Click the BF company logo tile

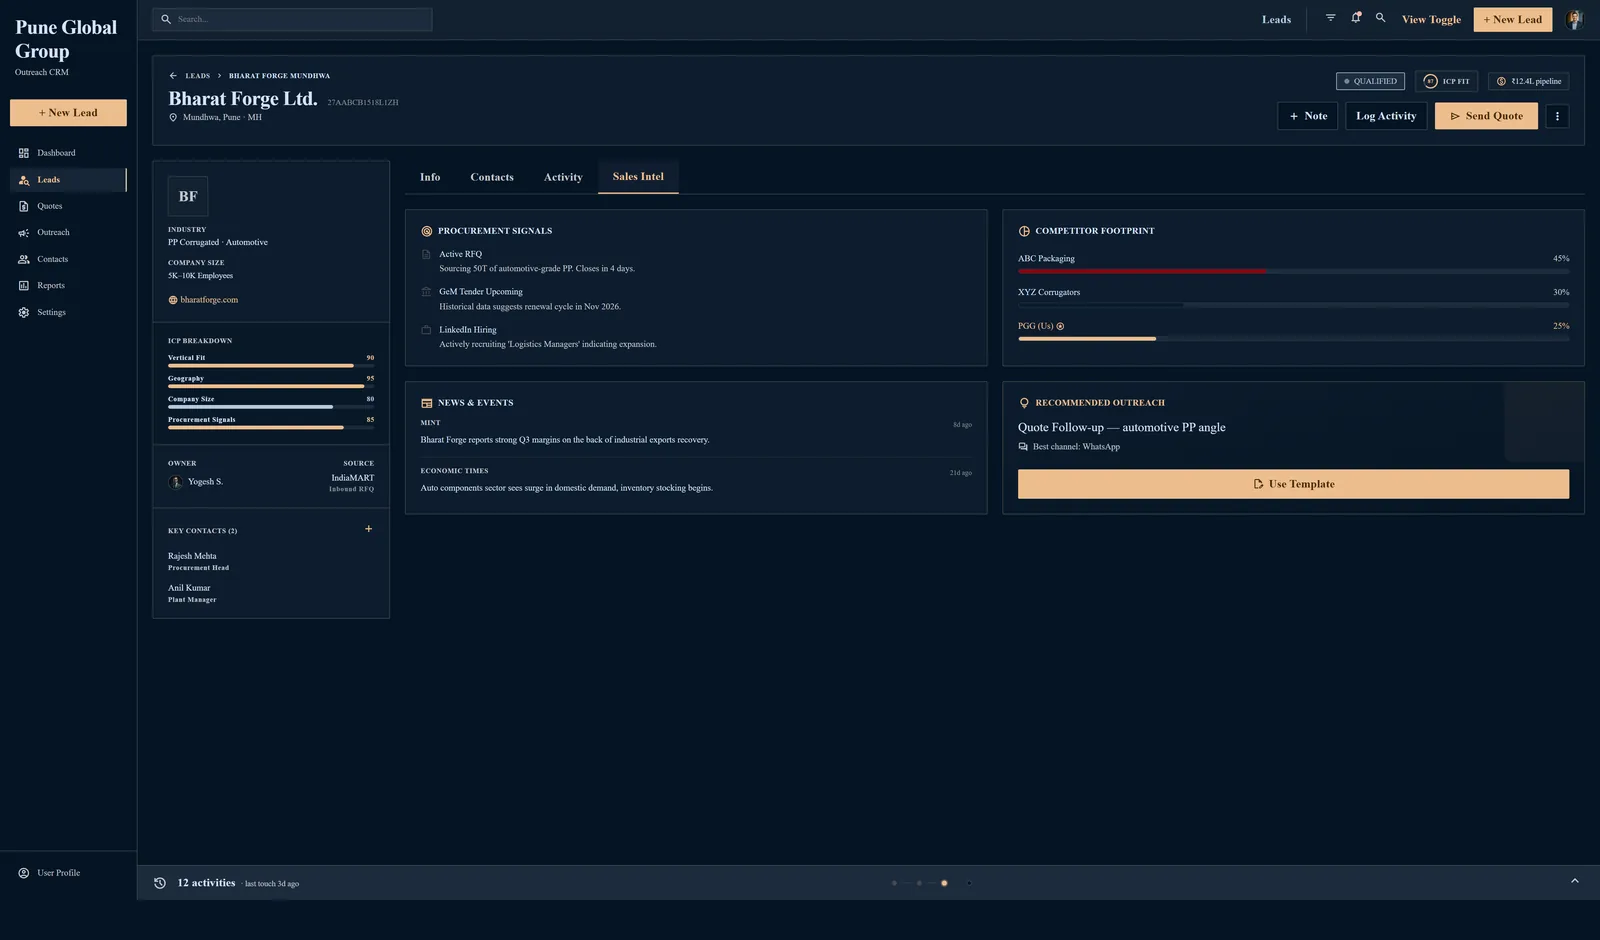[x=188, y=196]
